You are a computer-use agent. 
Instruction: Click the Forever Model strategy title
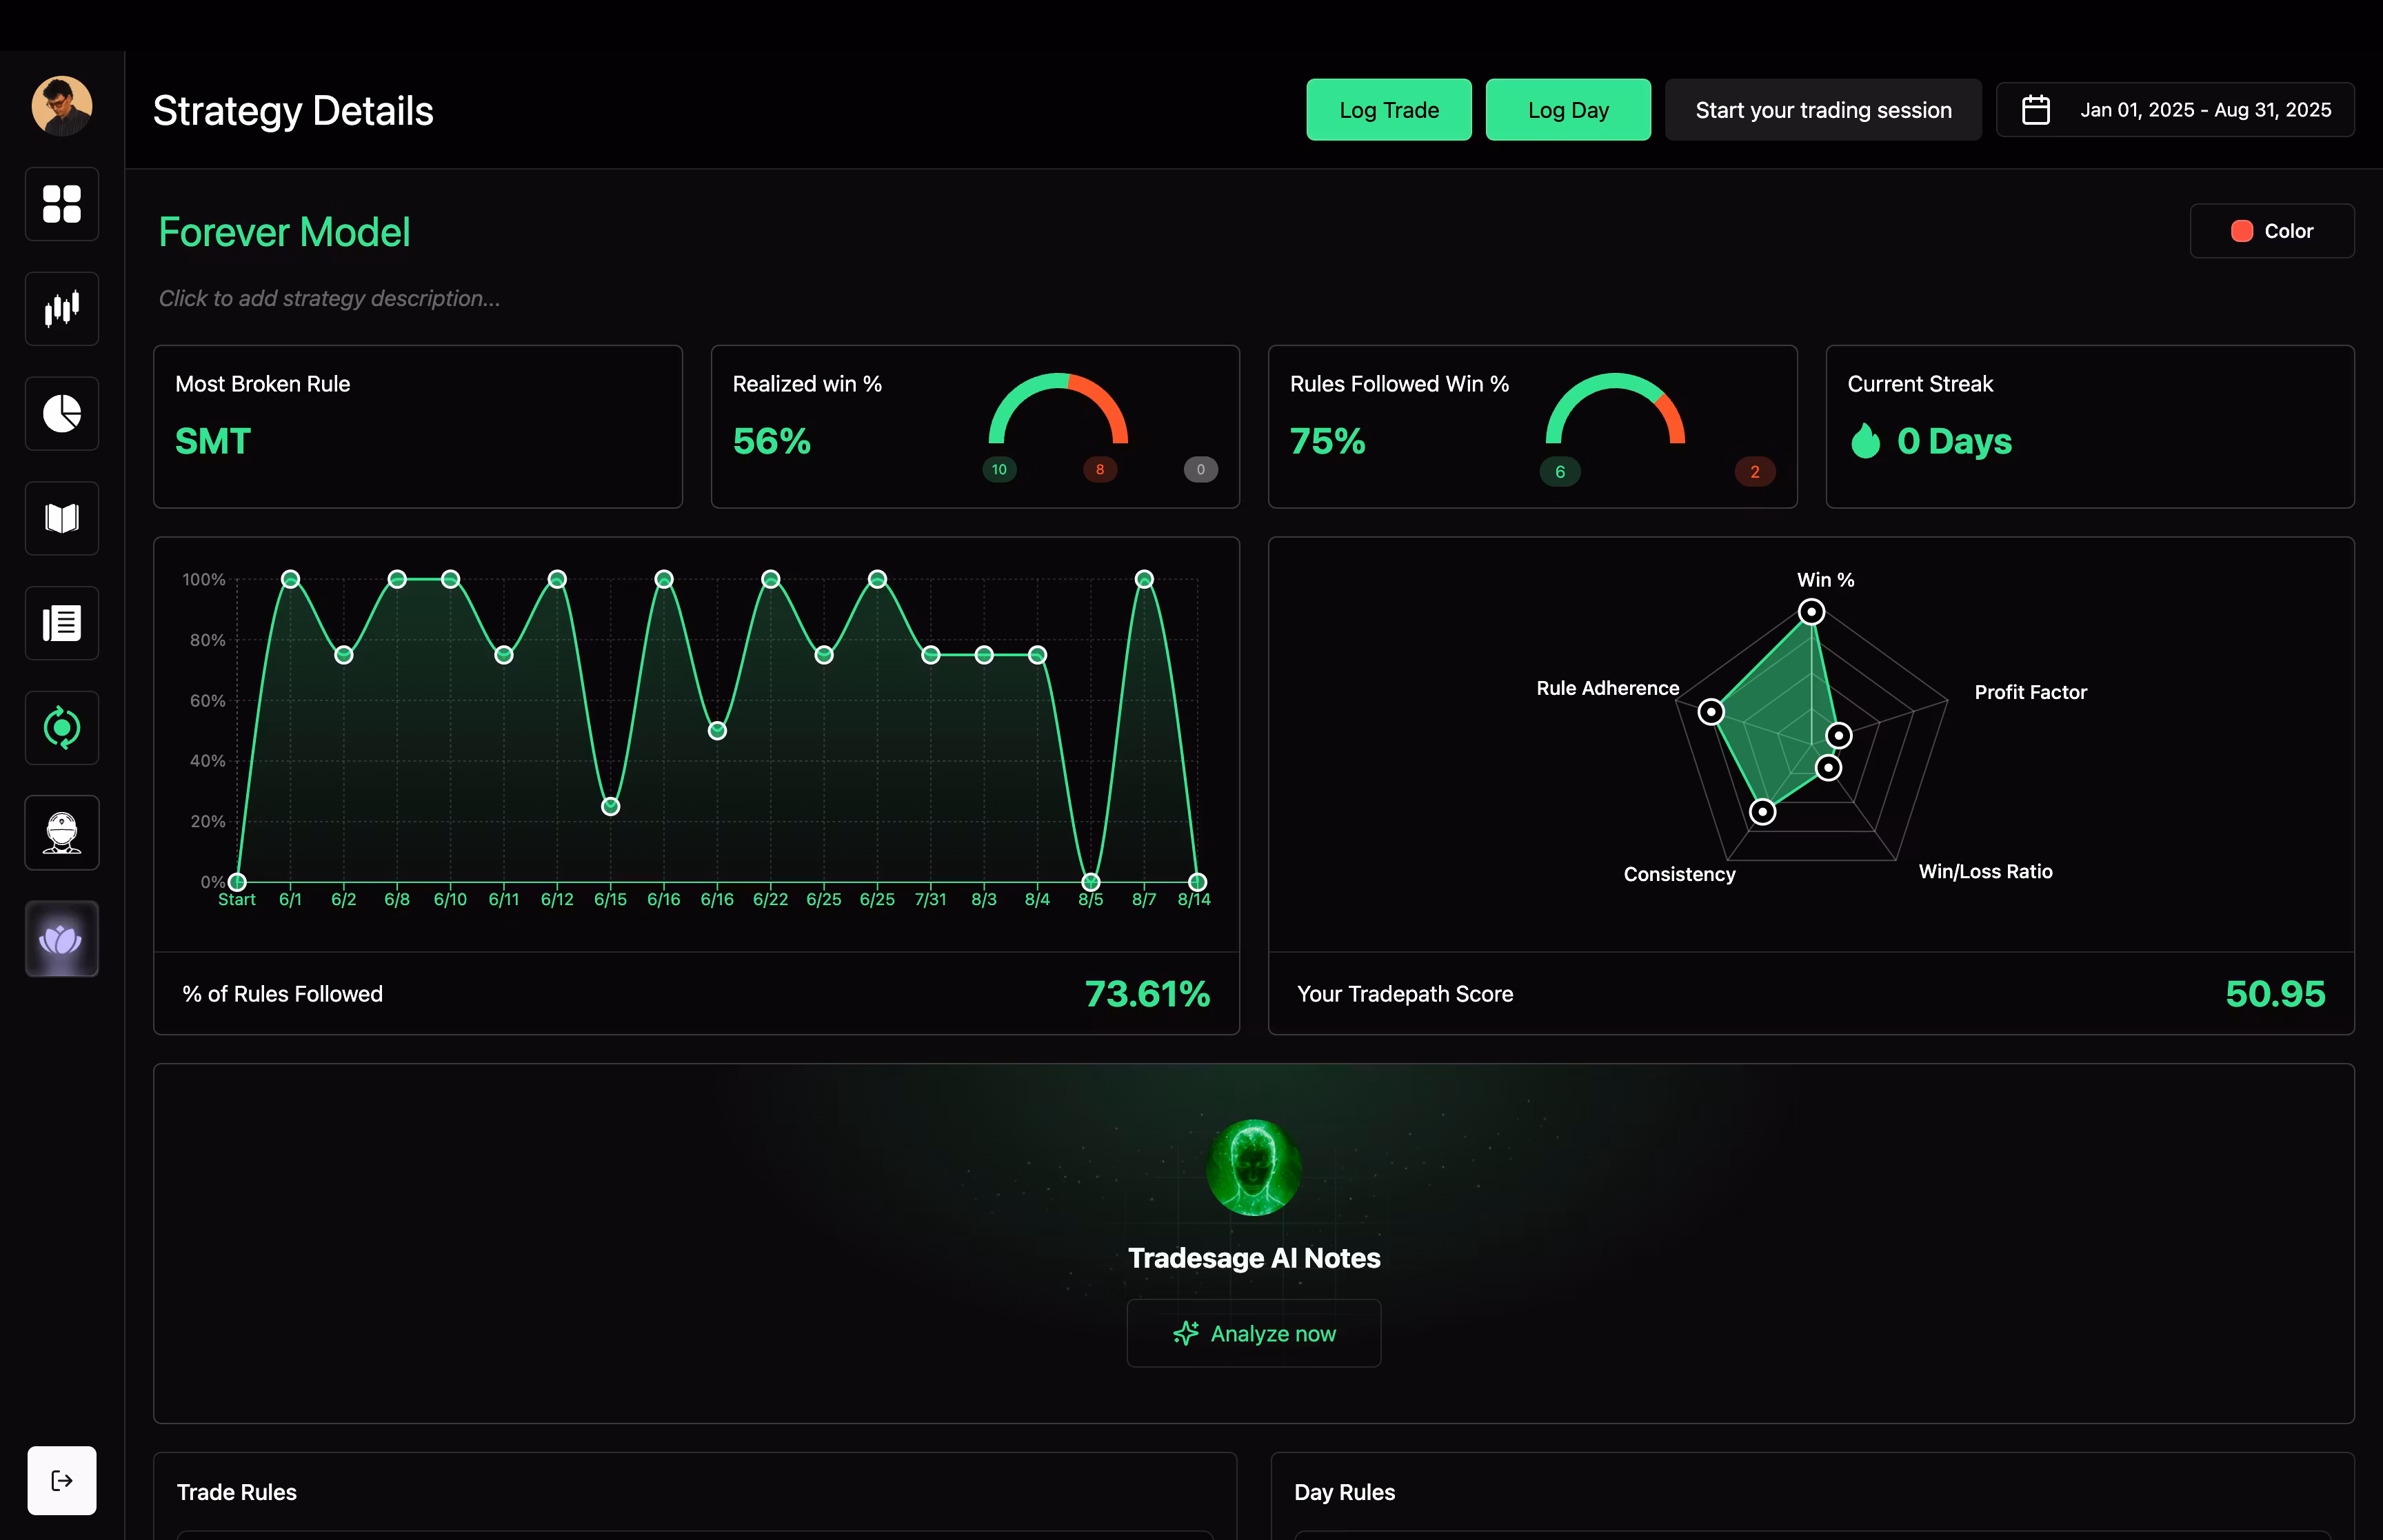pyautogui.click(x=284, y=232)
